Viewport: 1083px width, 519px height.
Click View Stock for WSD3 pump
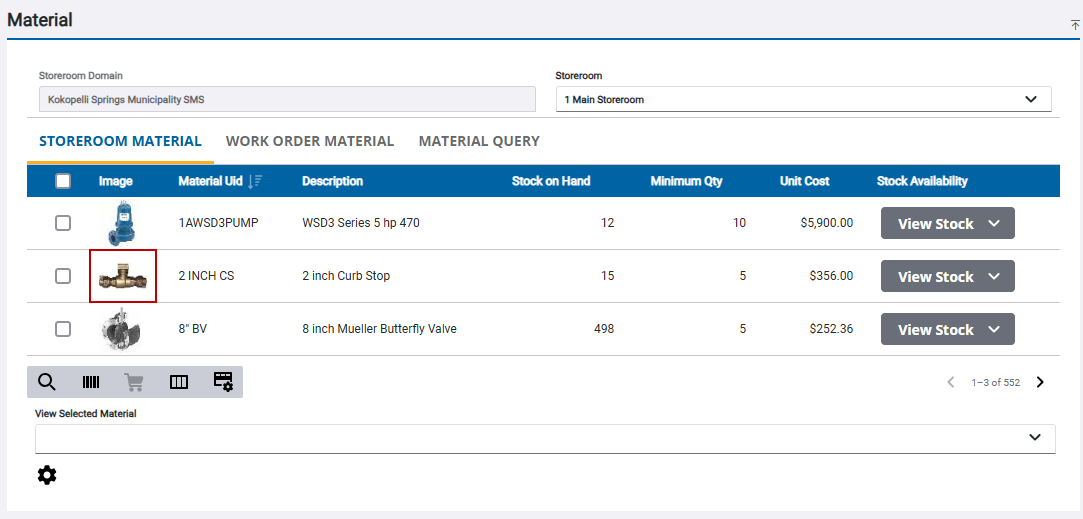(947, 223)
